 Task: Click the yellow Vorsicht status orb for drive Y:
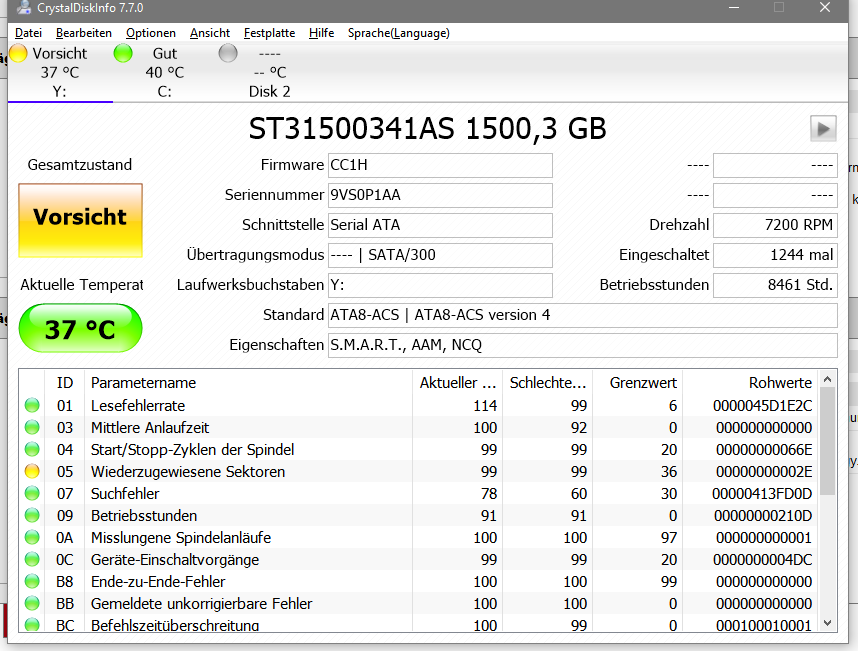tap(18, 53)
